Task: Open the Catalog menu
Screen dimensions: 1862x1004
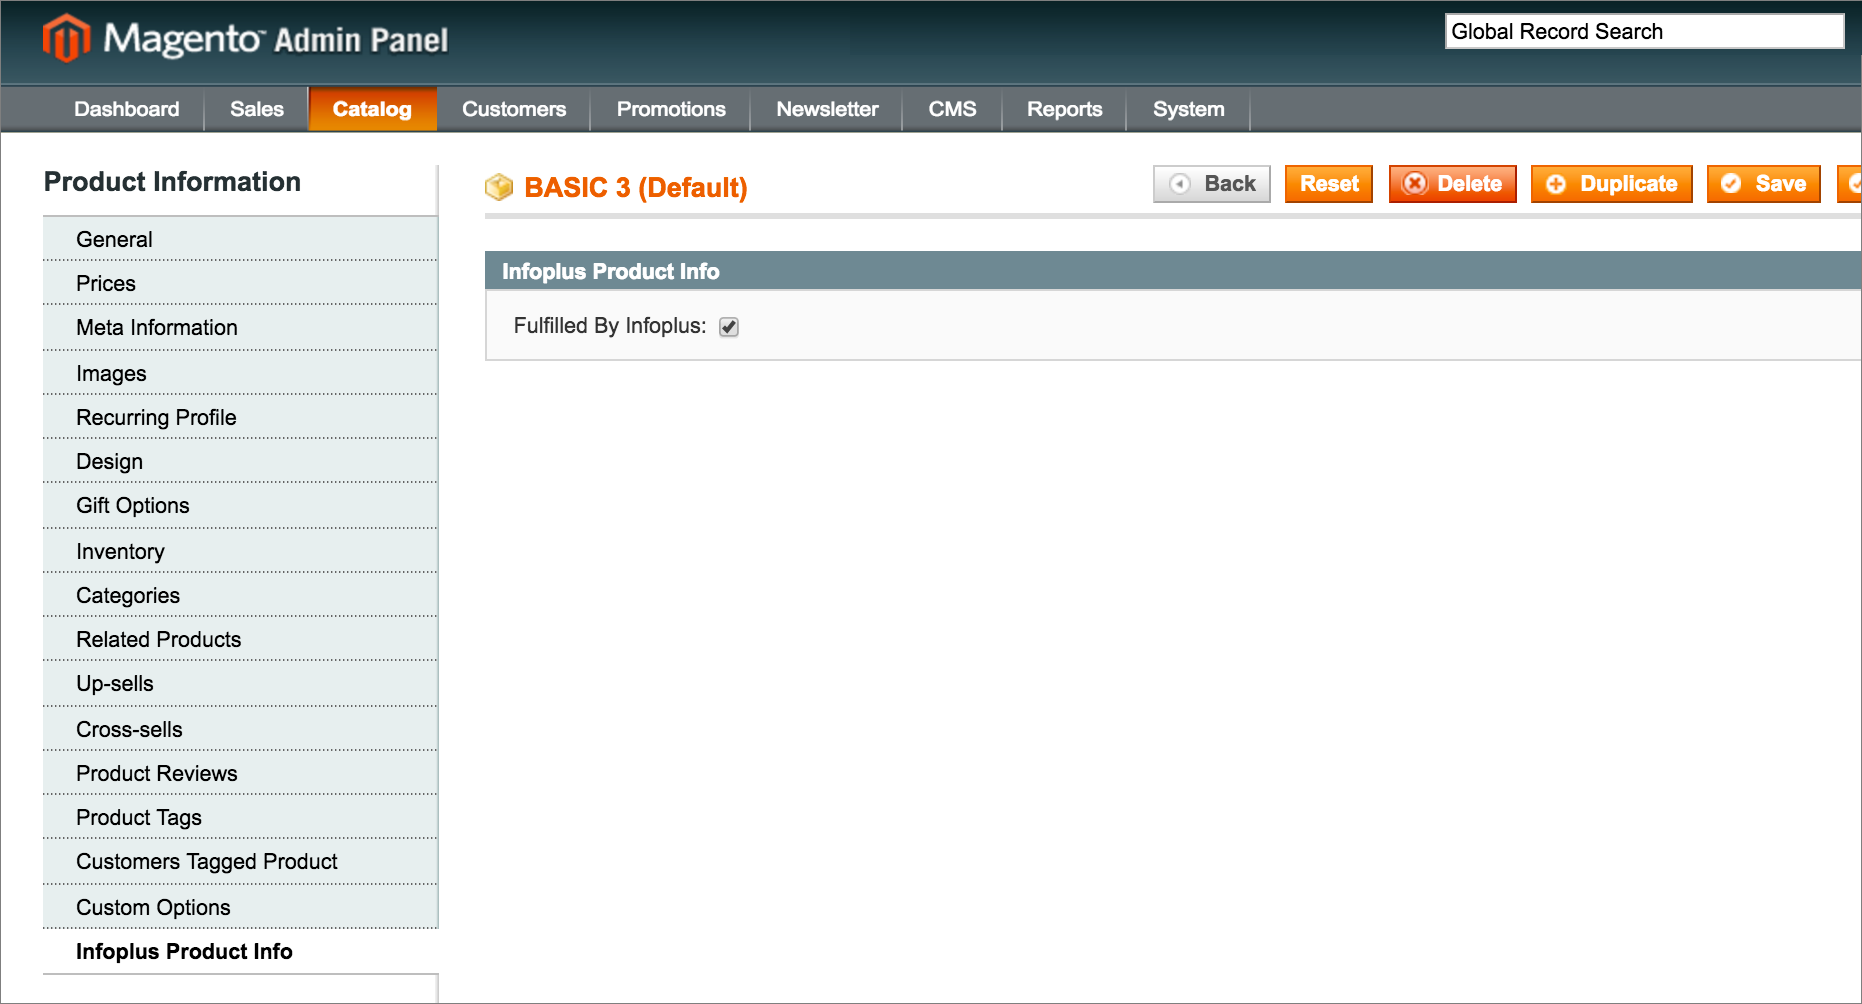Action: click(372, 109)
